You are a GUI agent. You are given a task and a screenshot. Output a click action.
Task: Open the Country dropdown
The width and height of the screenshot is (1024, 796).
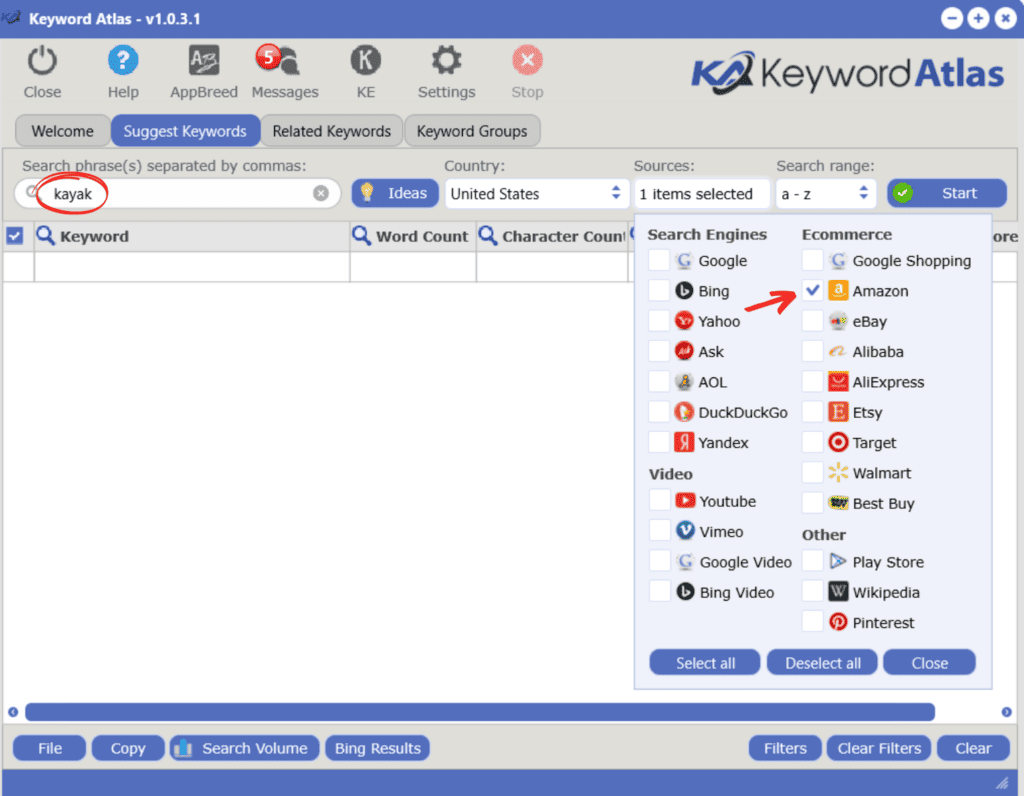tap(536, 193)
